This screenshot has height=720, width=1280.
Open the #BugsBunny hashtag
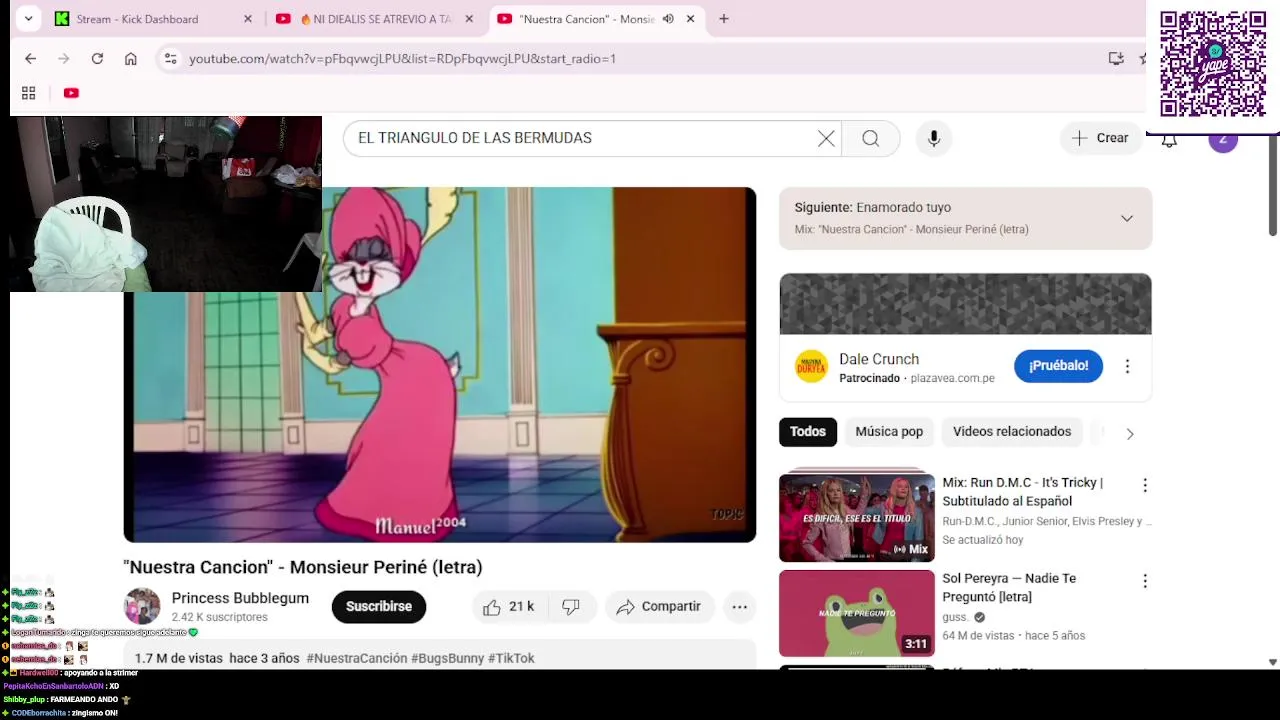[447, 658]
